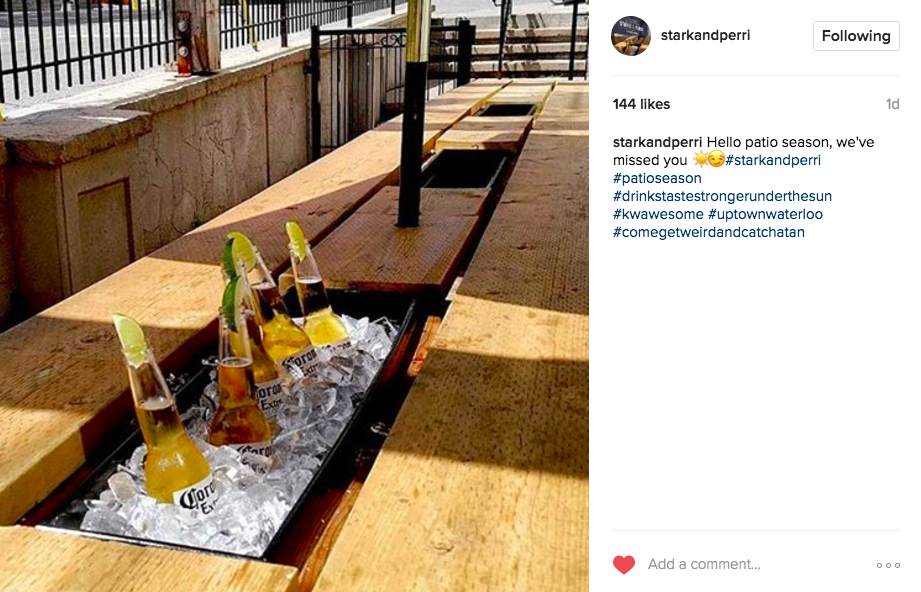Open the #uptownwaterloo hashtag
The height and width of the screenshot is (592, 921).
(x=765, y=214)
